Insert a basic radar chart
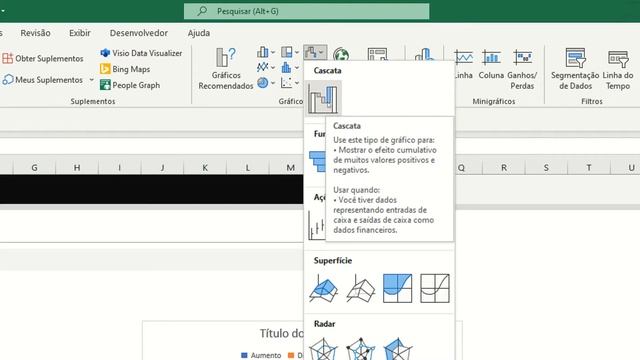Viewport: 640px width, 360px height. (323, 349)
